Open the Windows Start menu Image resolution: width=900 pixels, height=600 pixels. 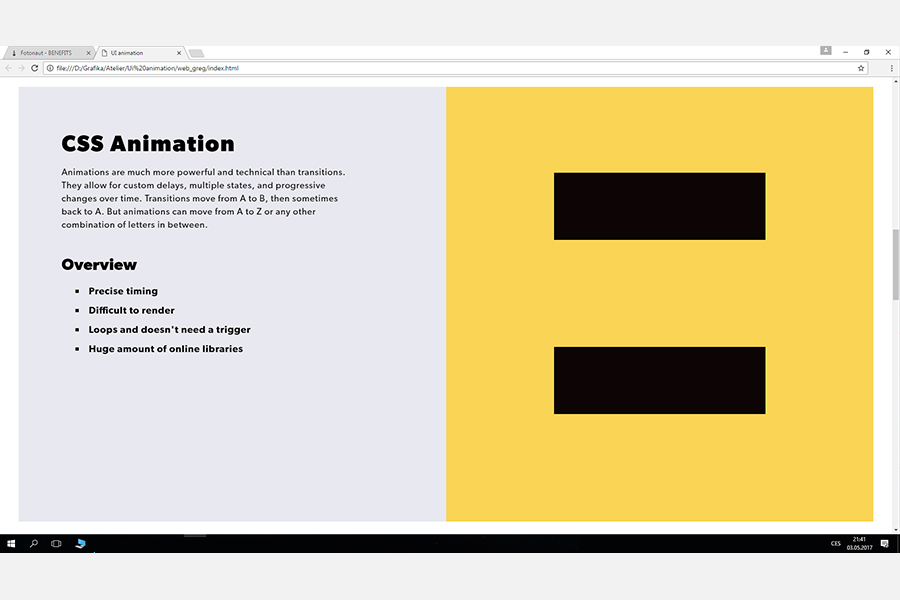click(x=11, y=543)
